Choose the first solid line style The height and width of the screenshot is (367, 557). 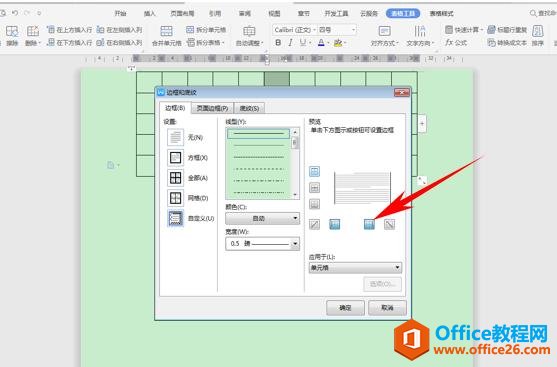[259, 134]
